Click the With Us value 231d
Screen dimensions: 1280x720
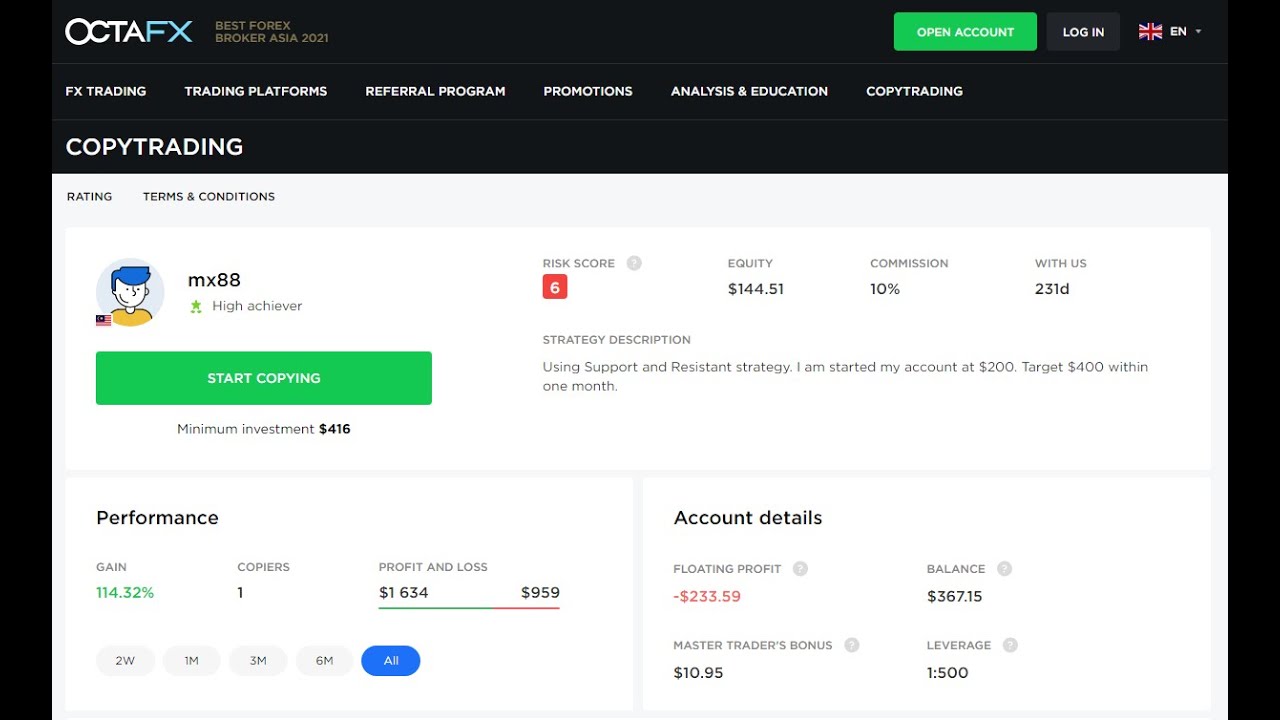(1052, 289)
